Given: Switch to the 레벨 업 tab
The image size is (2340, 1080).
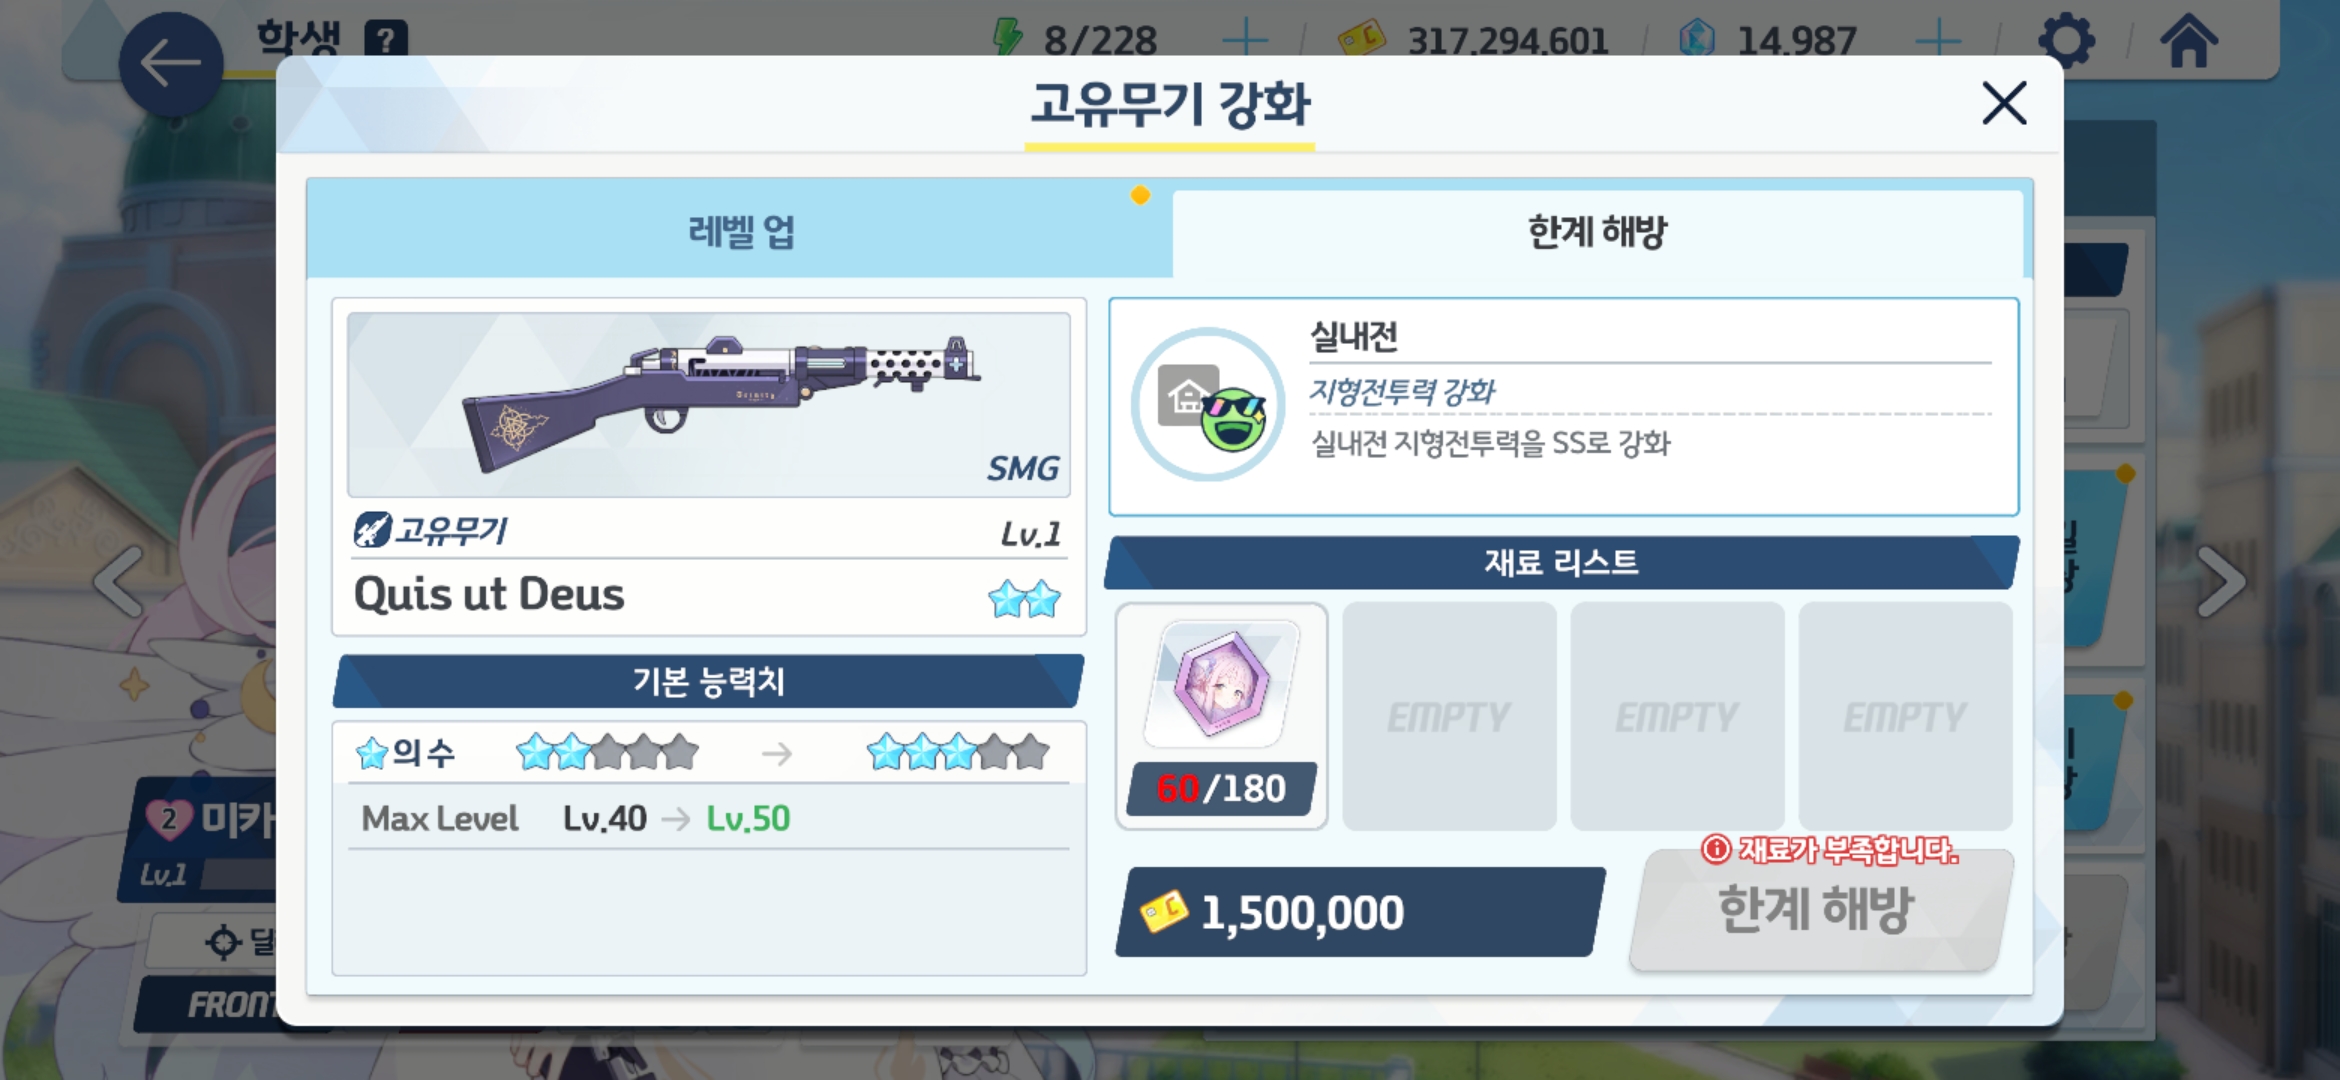Looking at the screenshot, I should pos(740,231).
